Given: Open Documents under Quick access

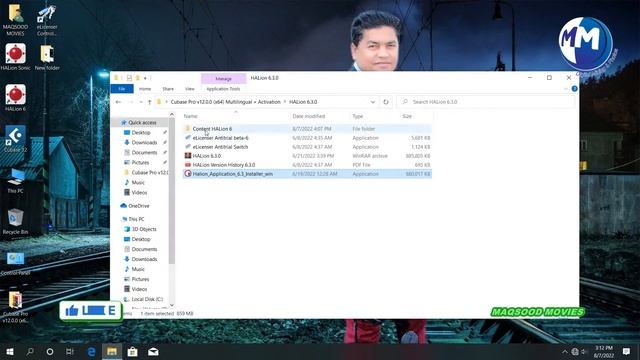Looking at the screenshot, I should pyautogui.click(x=144, y=153).
